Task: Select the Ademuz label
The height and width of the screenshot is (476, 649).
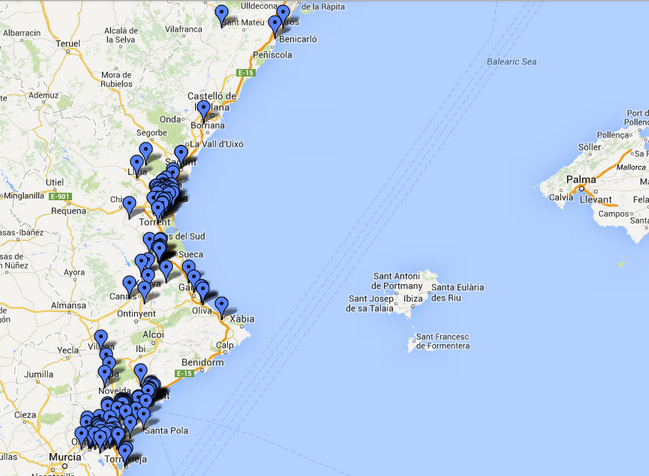Action: click(x=43, y=95)
